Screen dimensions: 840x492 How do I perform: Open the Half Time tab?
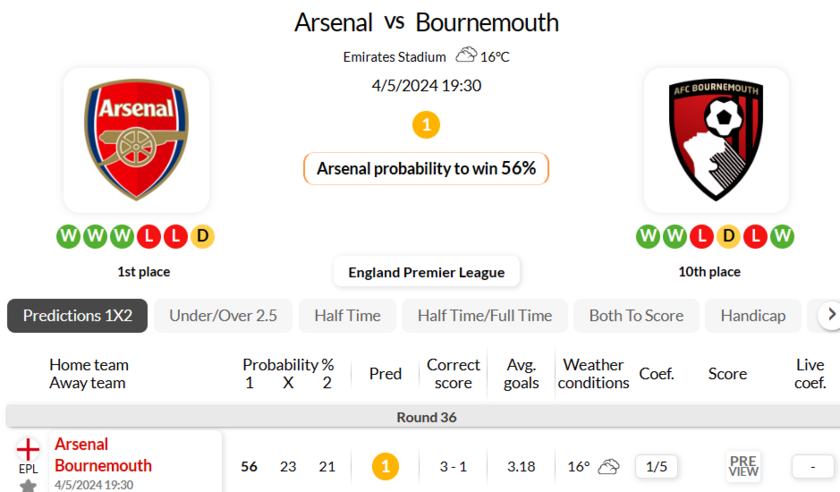pos(347,316)
